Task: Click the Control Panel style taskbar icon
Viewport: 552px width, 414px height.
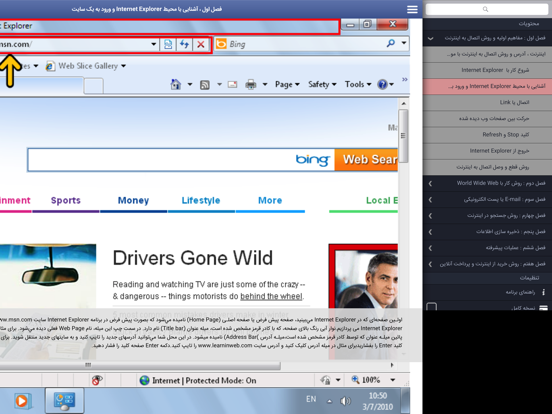Action: tap(64, 401)
